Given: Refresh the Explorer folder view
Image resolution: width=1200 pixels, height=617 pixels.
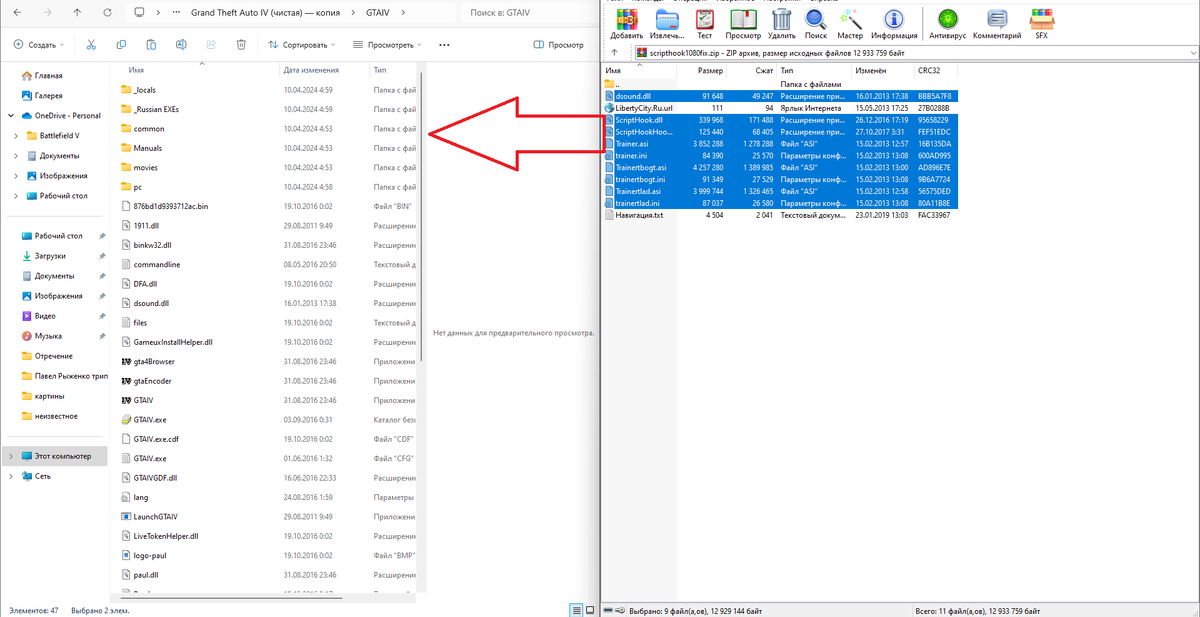Looking at the screenshot, I should pyautogui.click(x=108, y=13).
